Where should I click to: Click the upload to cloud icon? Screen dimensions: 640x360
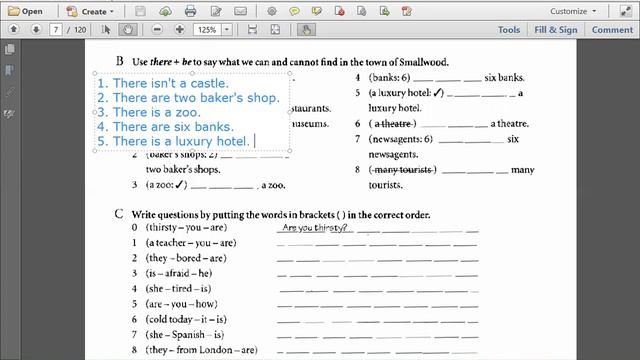point(165,11)
